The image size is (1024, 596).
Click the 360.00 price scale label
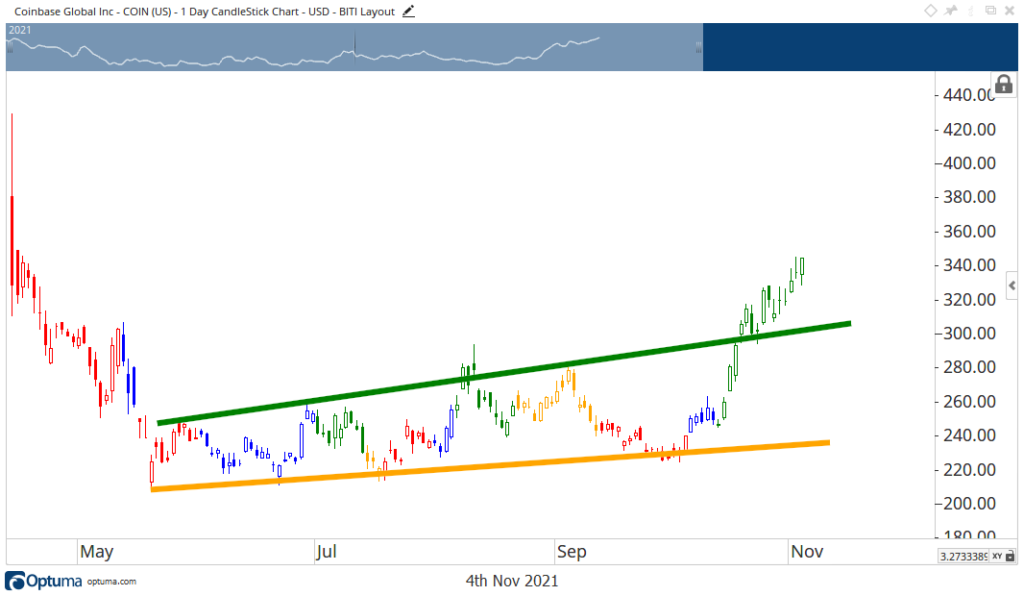tap(969, 231)
